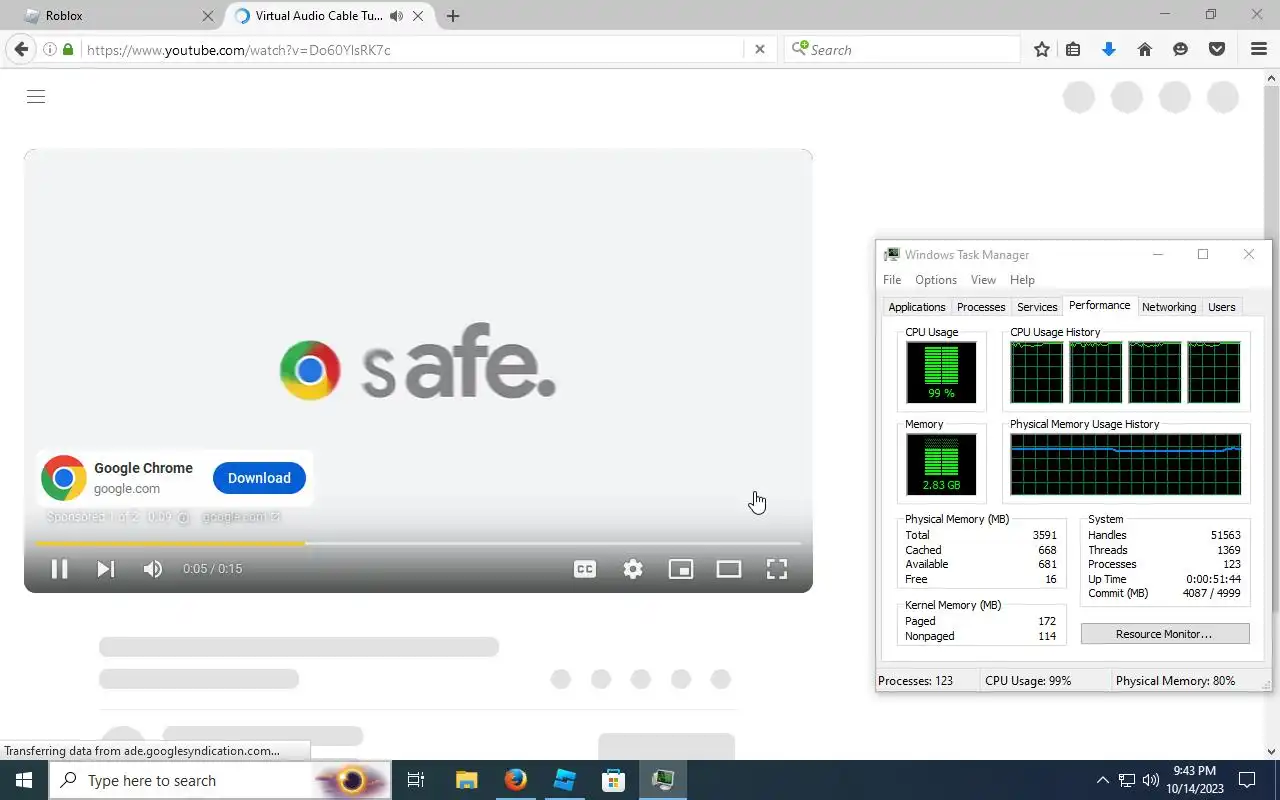Mute the video volume
The width and height of the screenshot is (1280, 800).
(152, 569)
